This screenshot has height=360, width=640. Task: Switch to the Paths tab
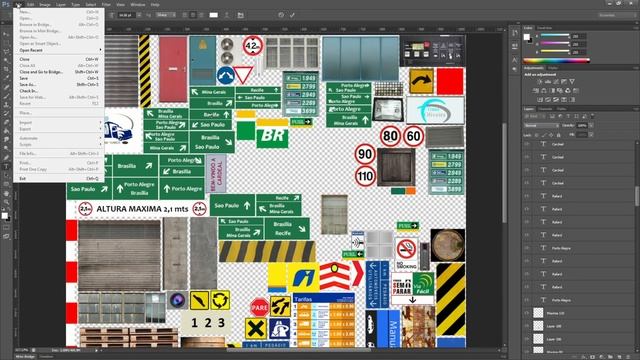(562, 109)
